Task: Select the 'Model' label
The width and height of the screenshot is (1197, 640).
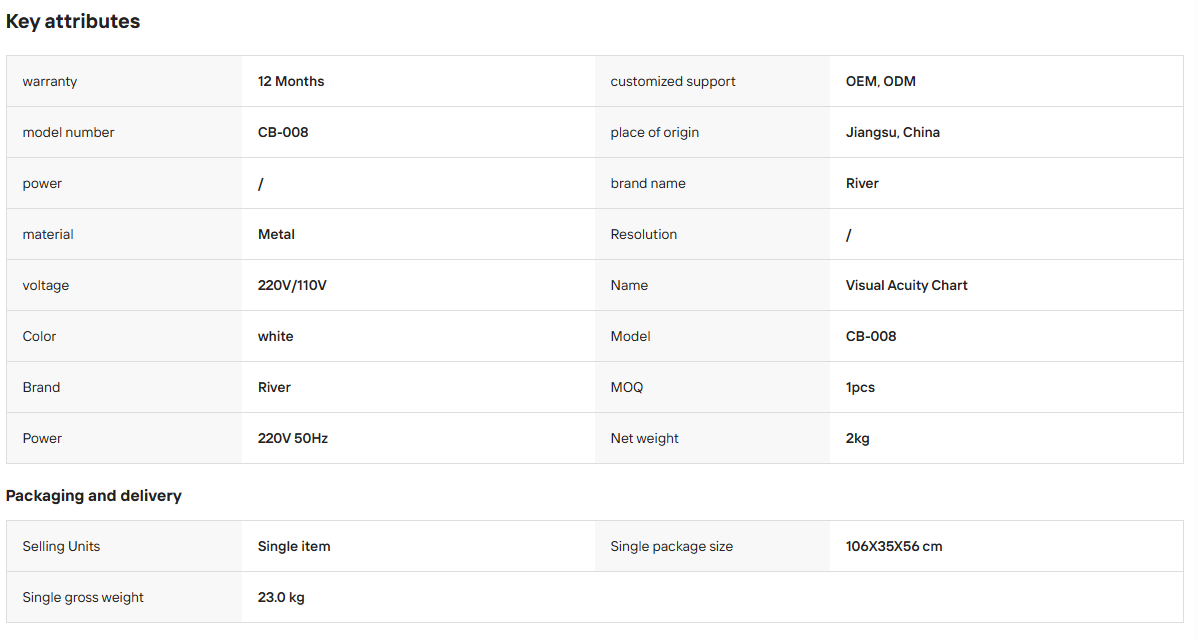Action: (x=631, y=337)
